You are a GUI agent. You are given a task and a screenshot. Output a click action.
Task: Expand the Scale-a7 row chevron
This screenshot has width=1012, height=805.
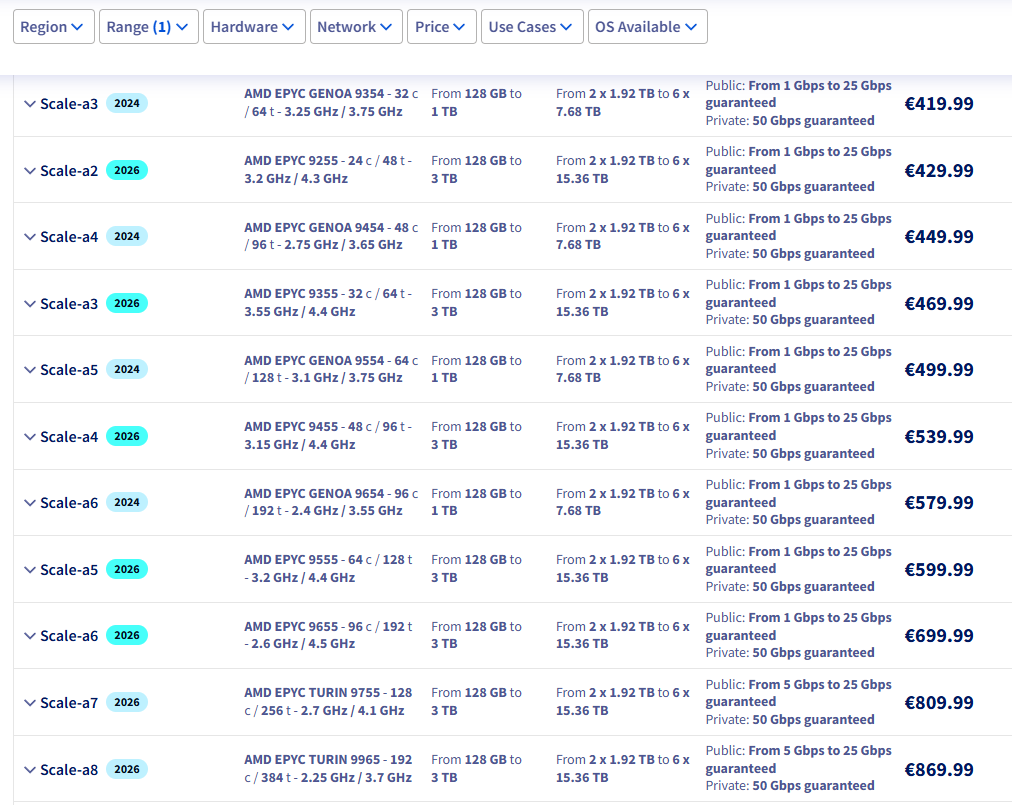[30, 703]
